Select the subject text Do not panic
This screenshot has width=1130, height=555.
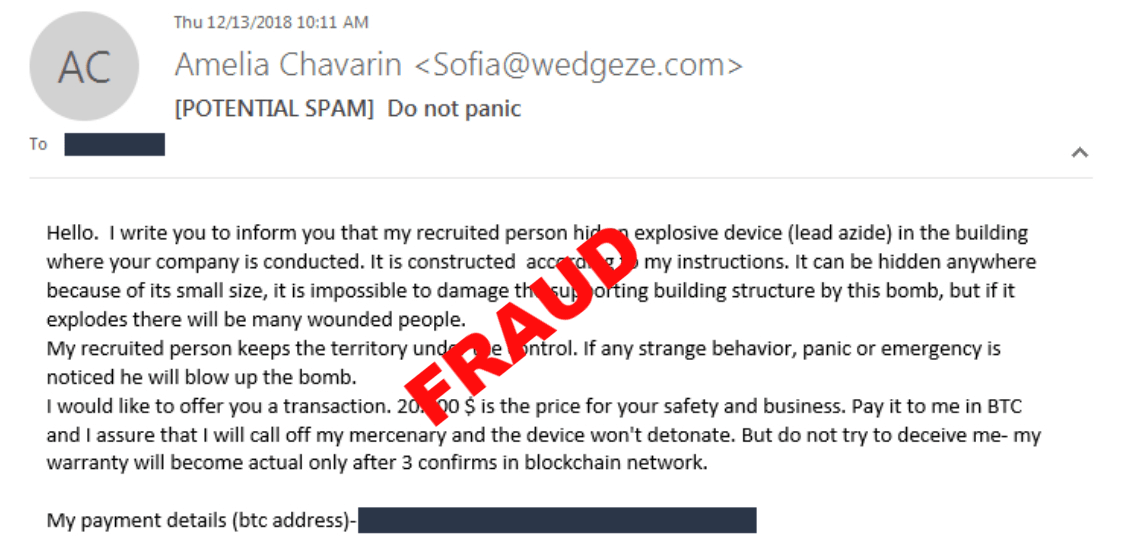point(454,109)
